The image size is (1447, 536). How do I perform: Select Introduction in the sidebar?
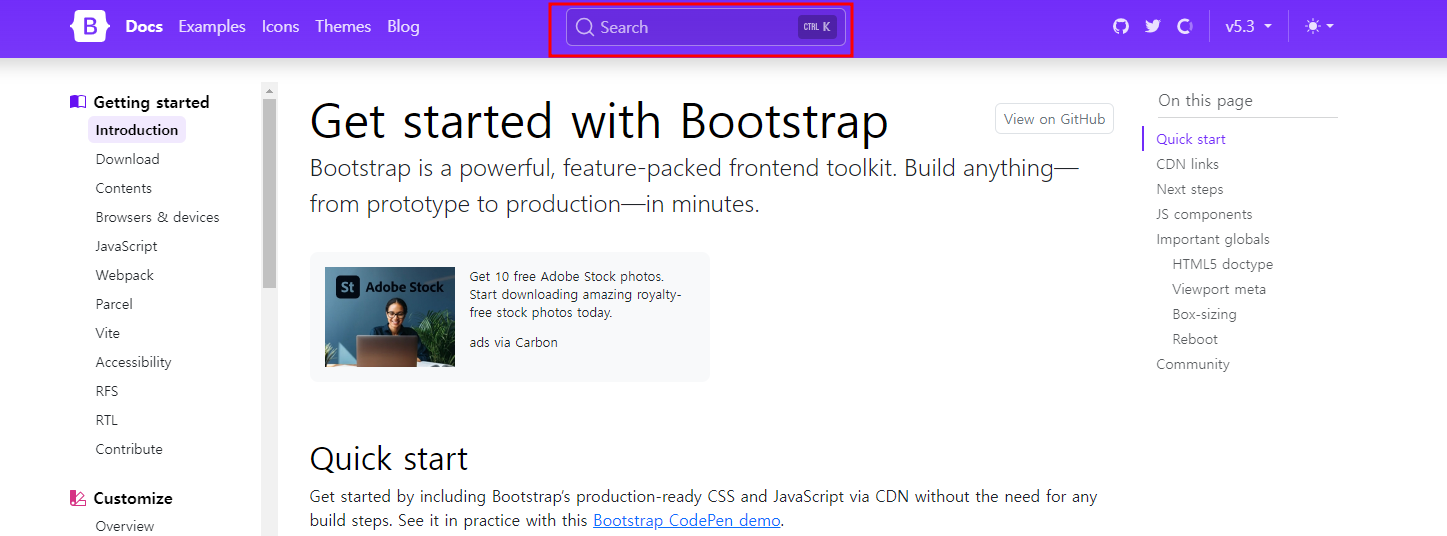click(x=137, y=130)
